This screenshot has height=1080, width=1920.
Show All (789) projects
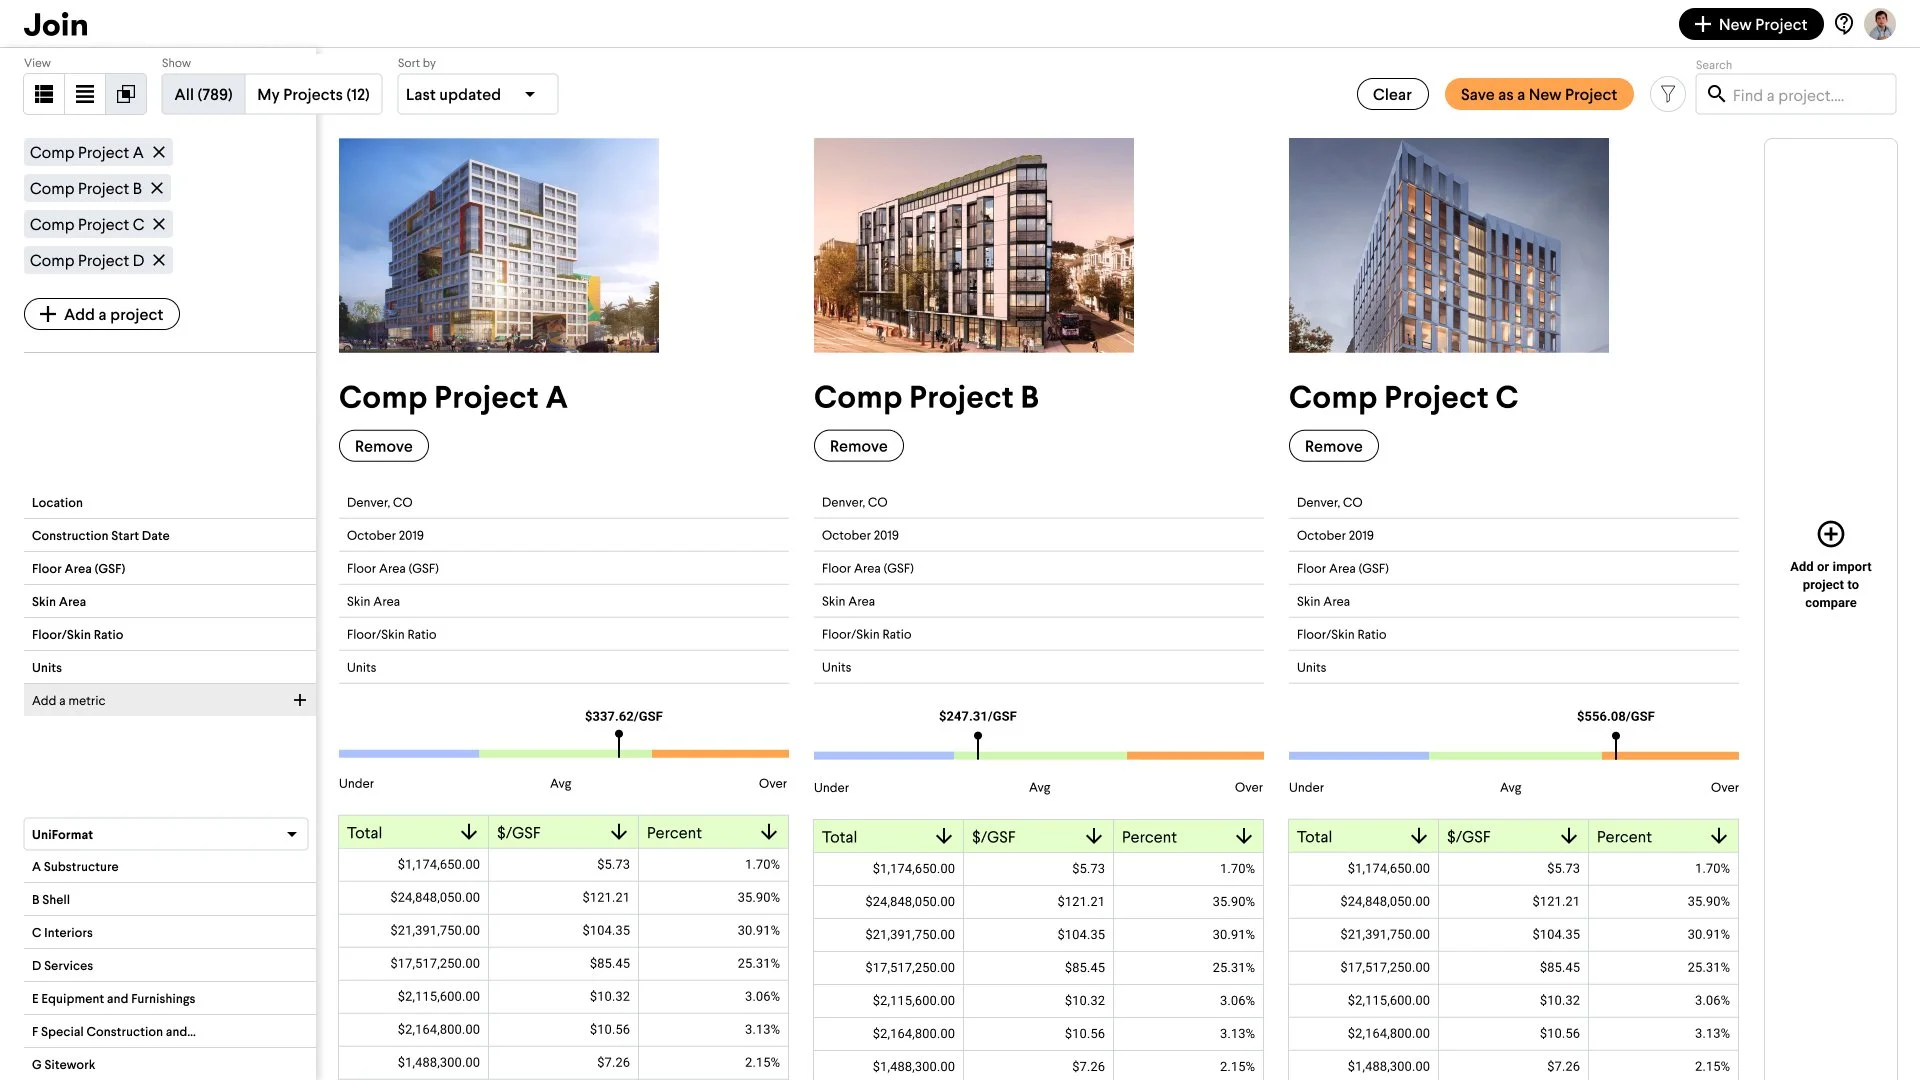[203, 94]
